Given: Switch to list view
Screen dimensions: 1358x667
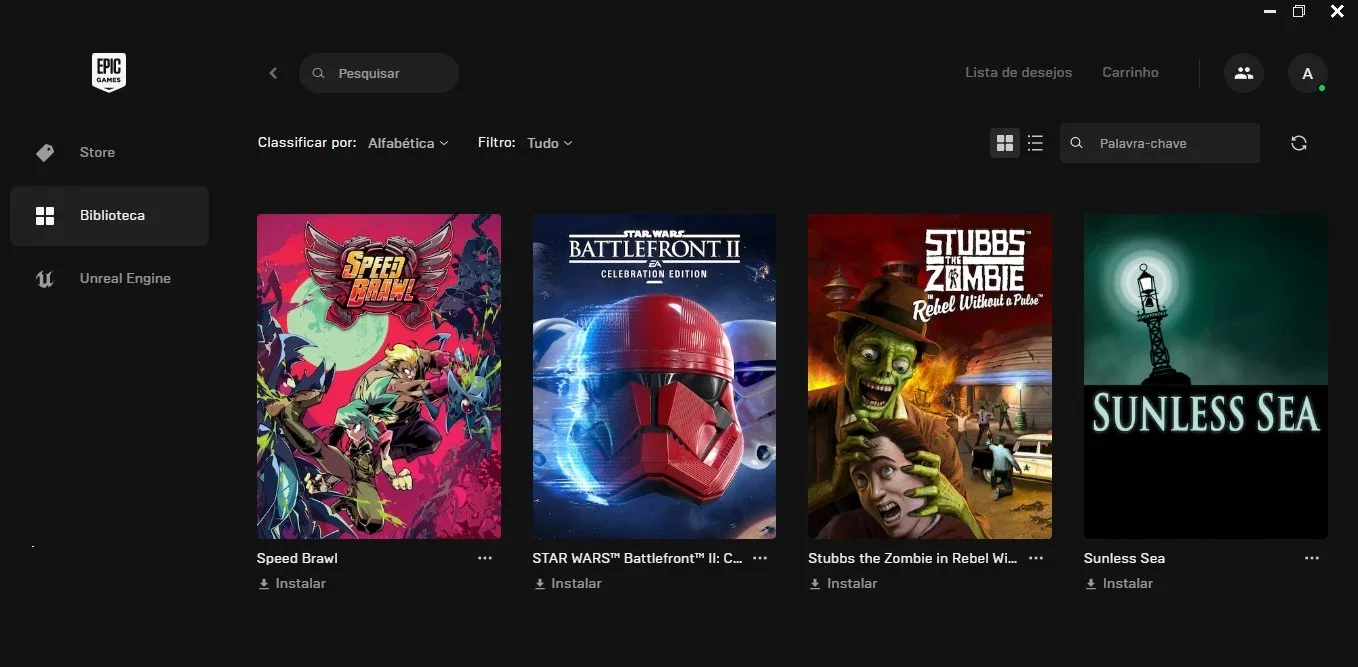Looking at the screenshot, I should pyautogui.click(x=1035, y=143).
